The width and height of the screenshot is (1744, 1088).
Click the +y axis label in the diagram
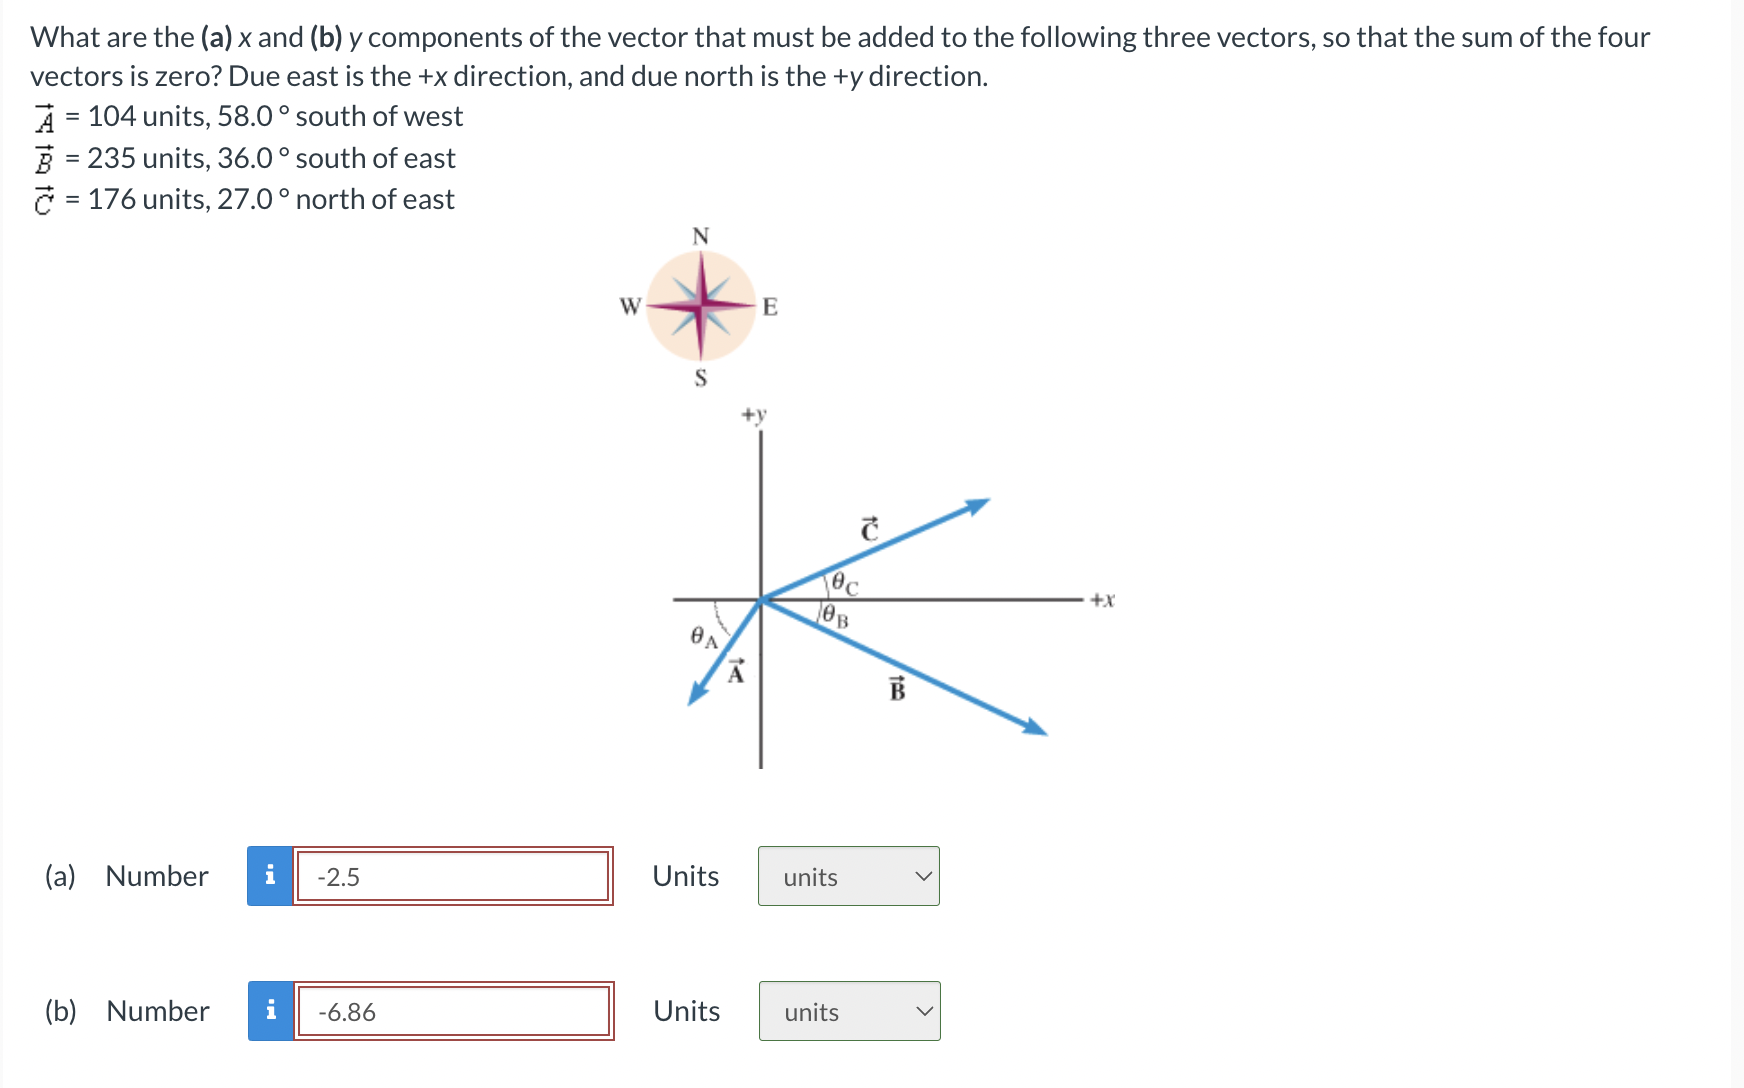[753, 412]
